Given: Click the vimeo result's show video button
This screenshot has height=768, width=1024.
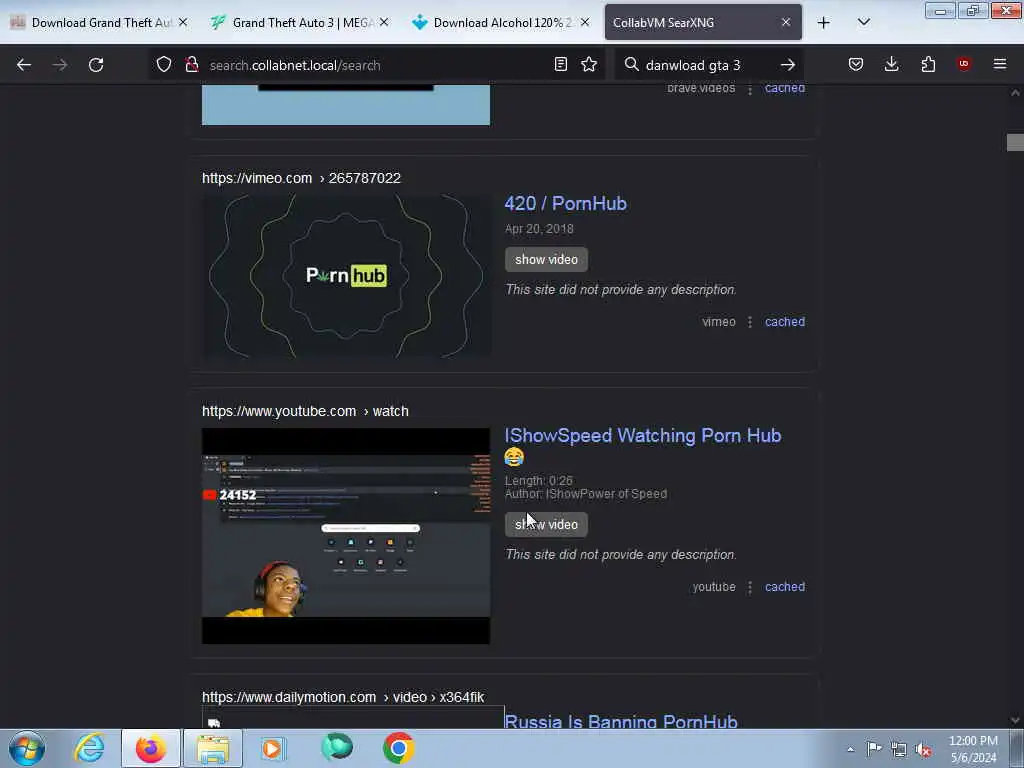Looking at the screenshot, I should click(x=546, y=259).
